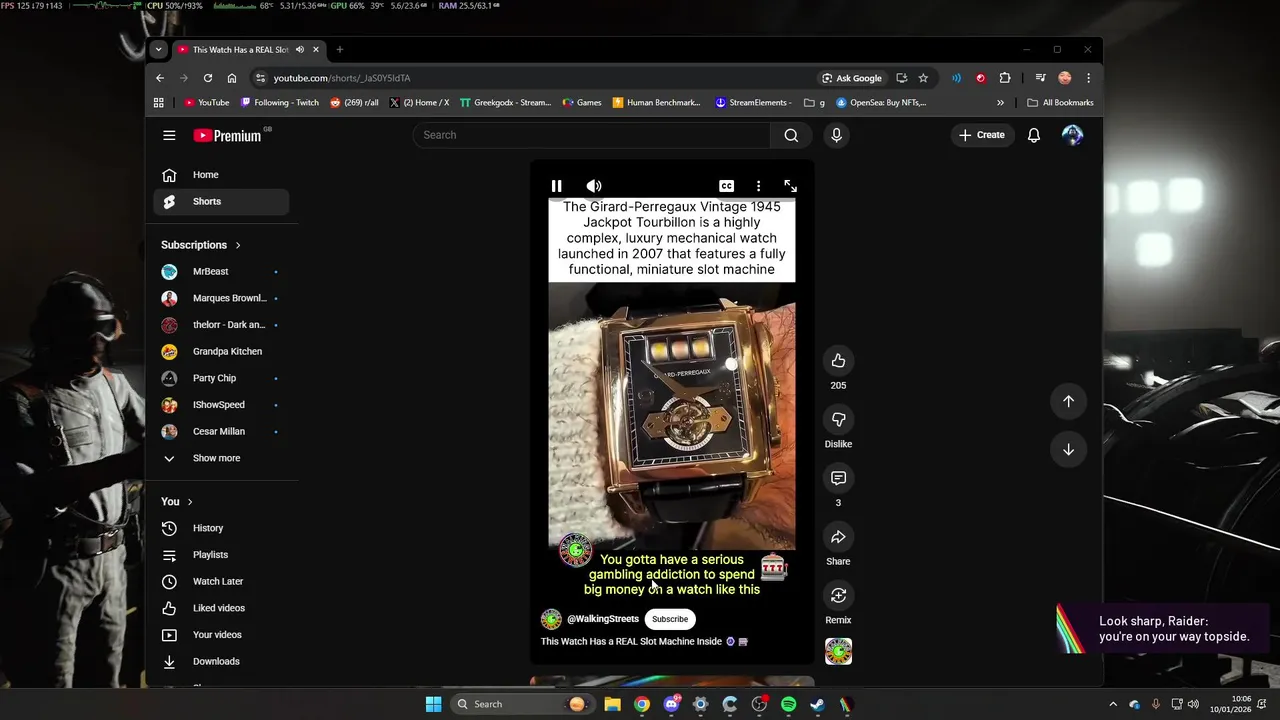Click the YouTube Premium logo

228,135
